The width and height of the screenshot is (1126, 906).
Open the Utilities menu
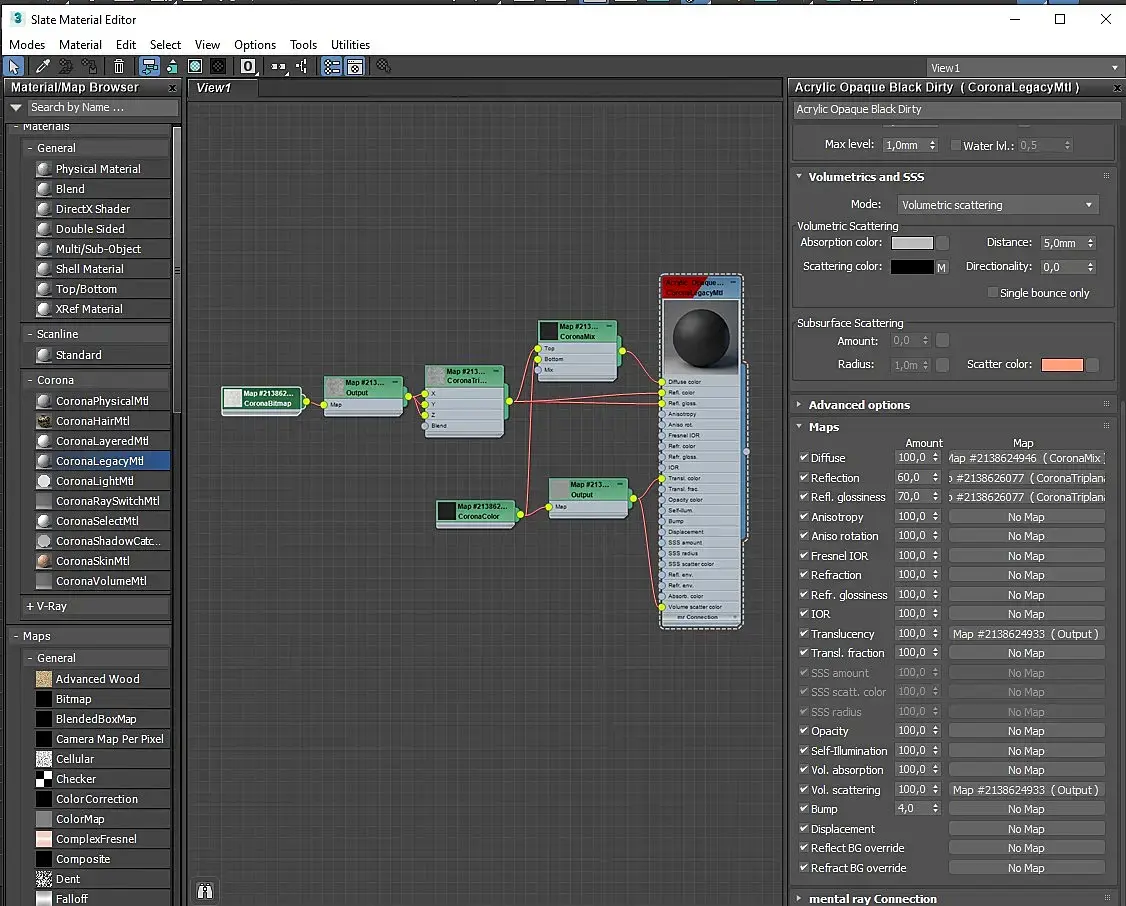tap(350, 45)
